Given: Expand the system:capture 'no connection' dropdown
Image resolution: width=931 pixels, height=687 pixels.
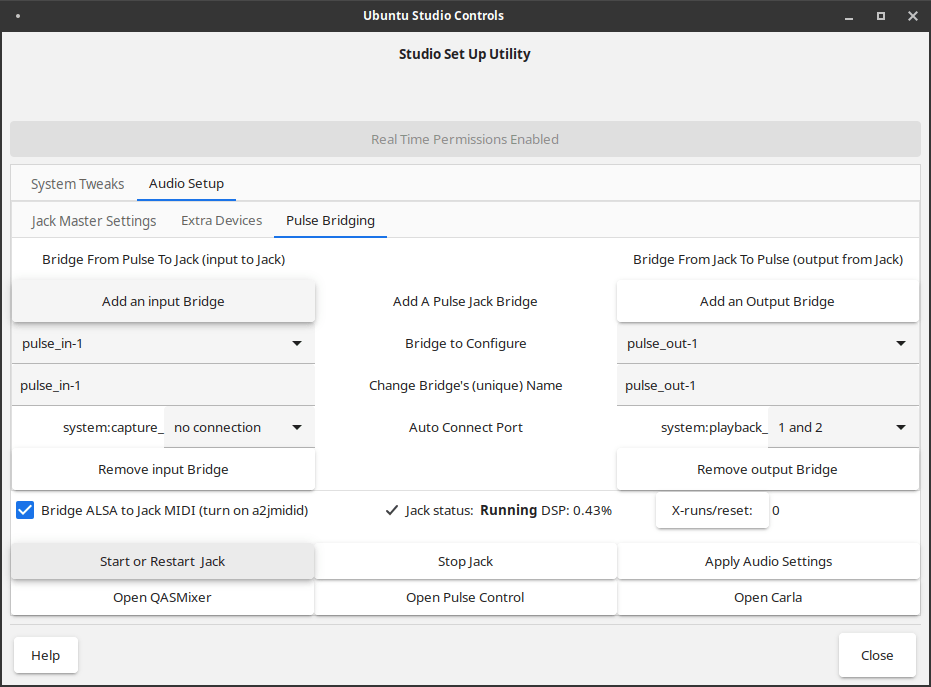Looking at the screenshot, I should pyautogui.click(x=239, y=427).
